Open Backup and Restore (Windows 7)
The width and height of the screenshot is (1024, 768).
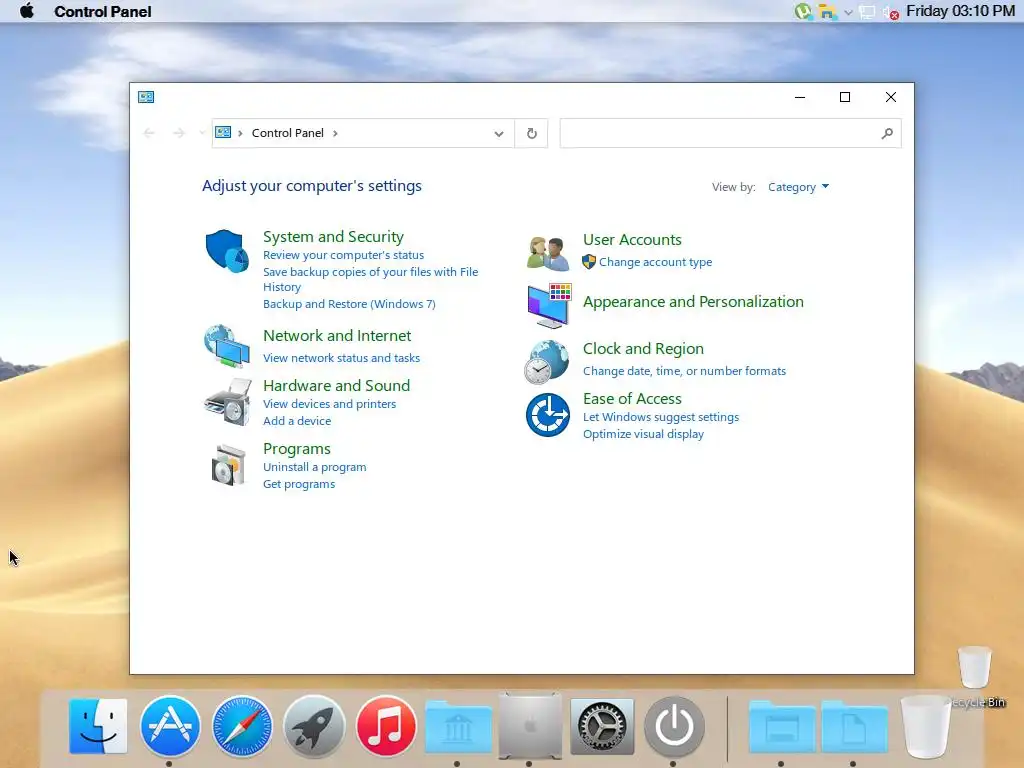point(349,304)
